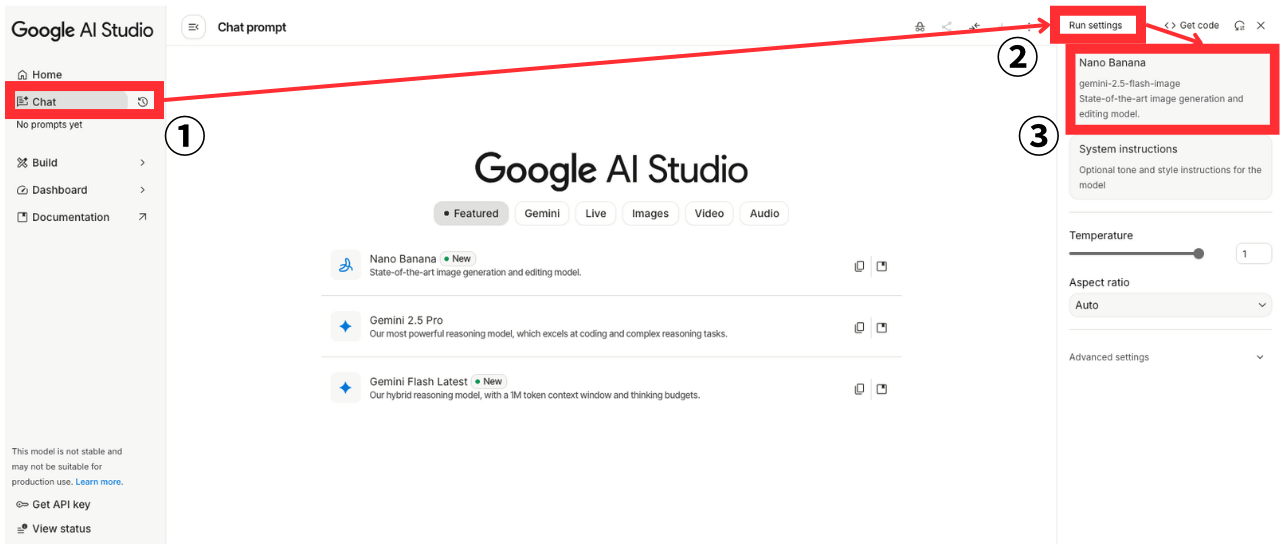This screenshot has height=547, width=1282.
Task: Copy the Nano Banana model ID
Action: click(859, 266)
